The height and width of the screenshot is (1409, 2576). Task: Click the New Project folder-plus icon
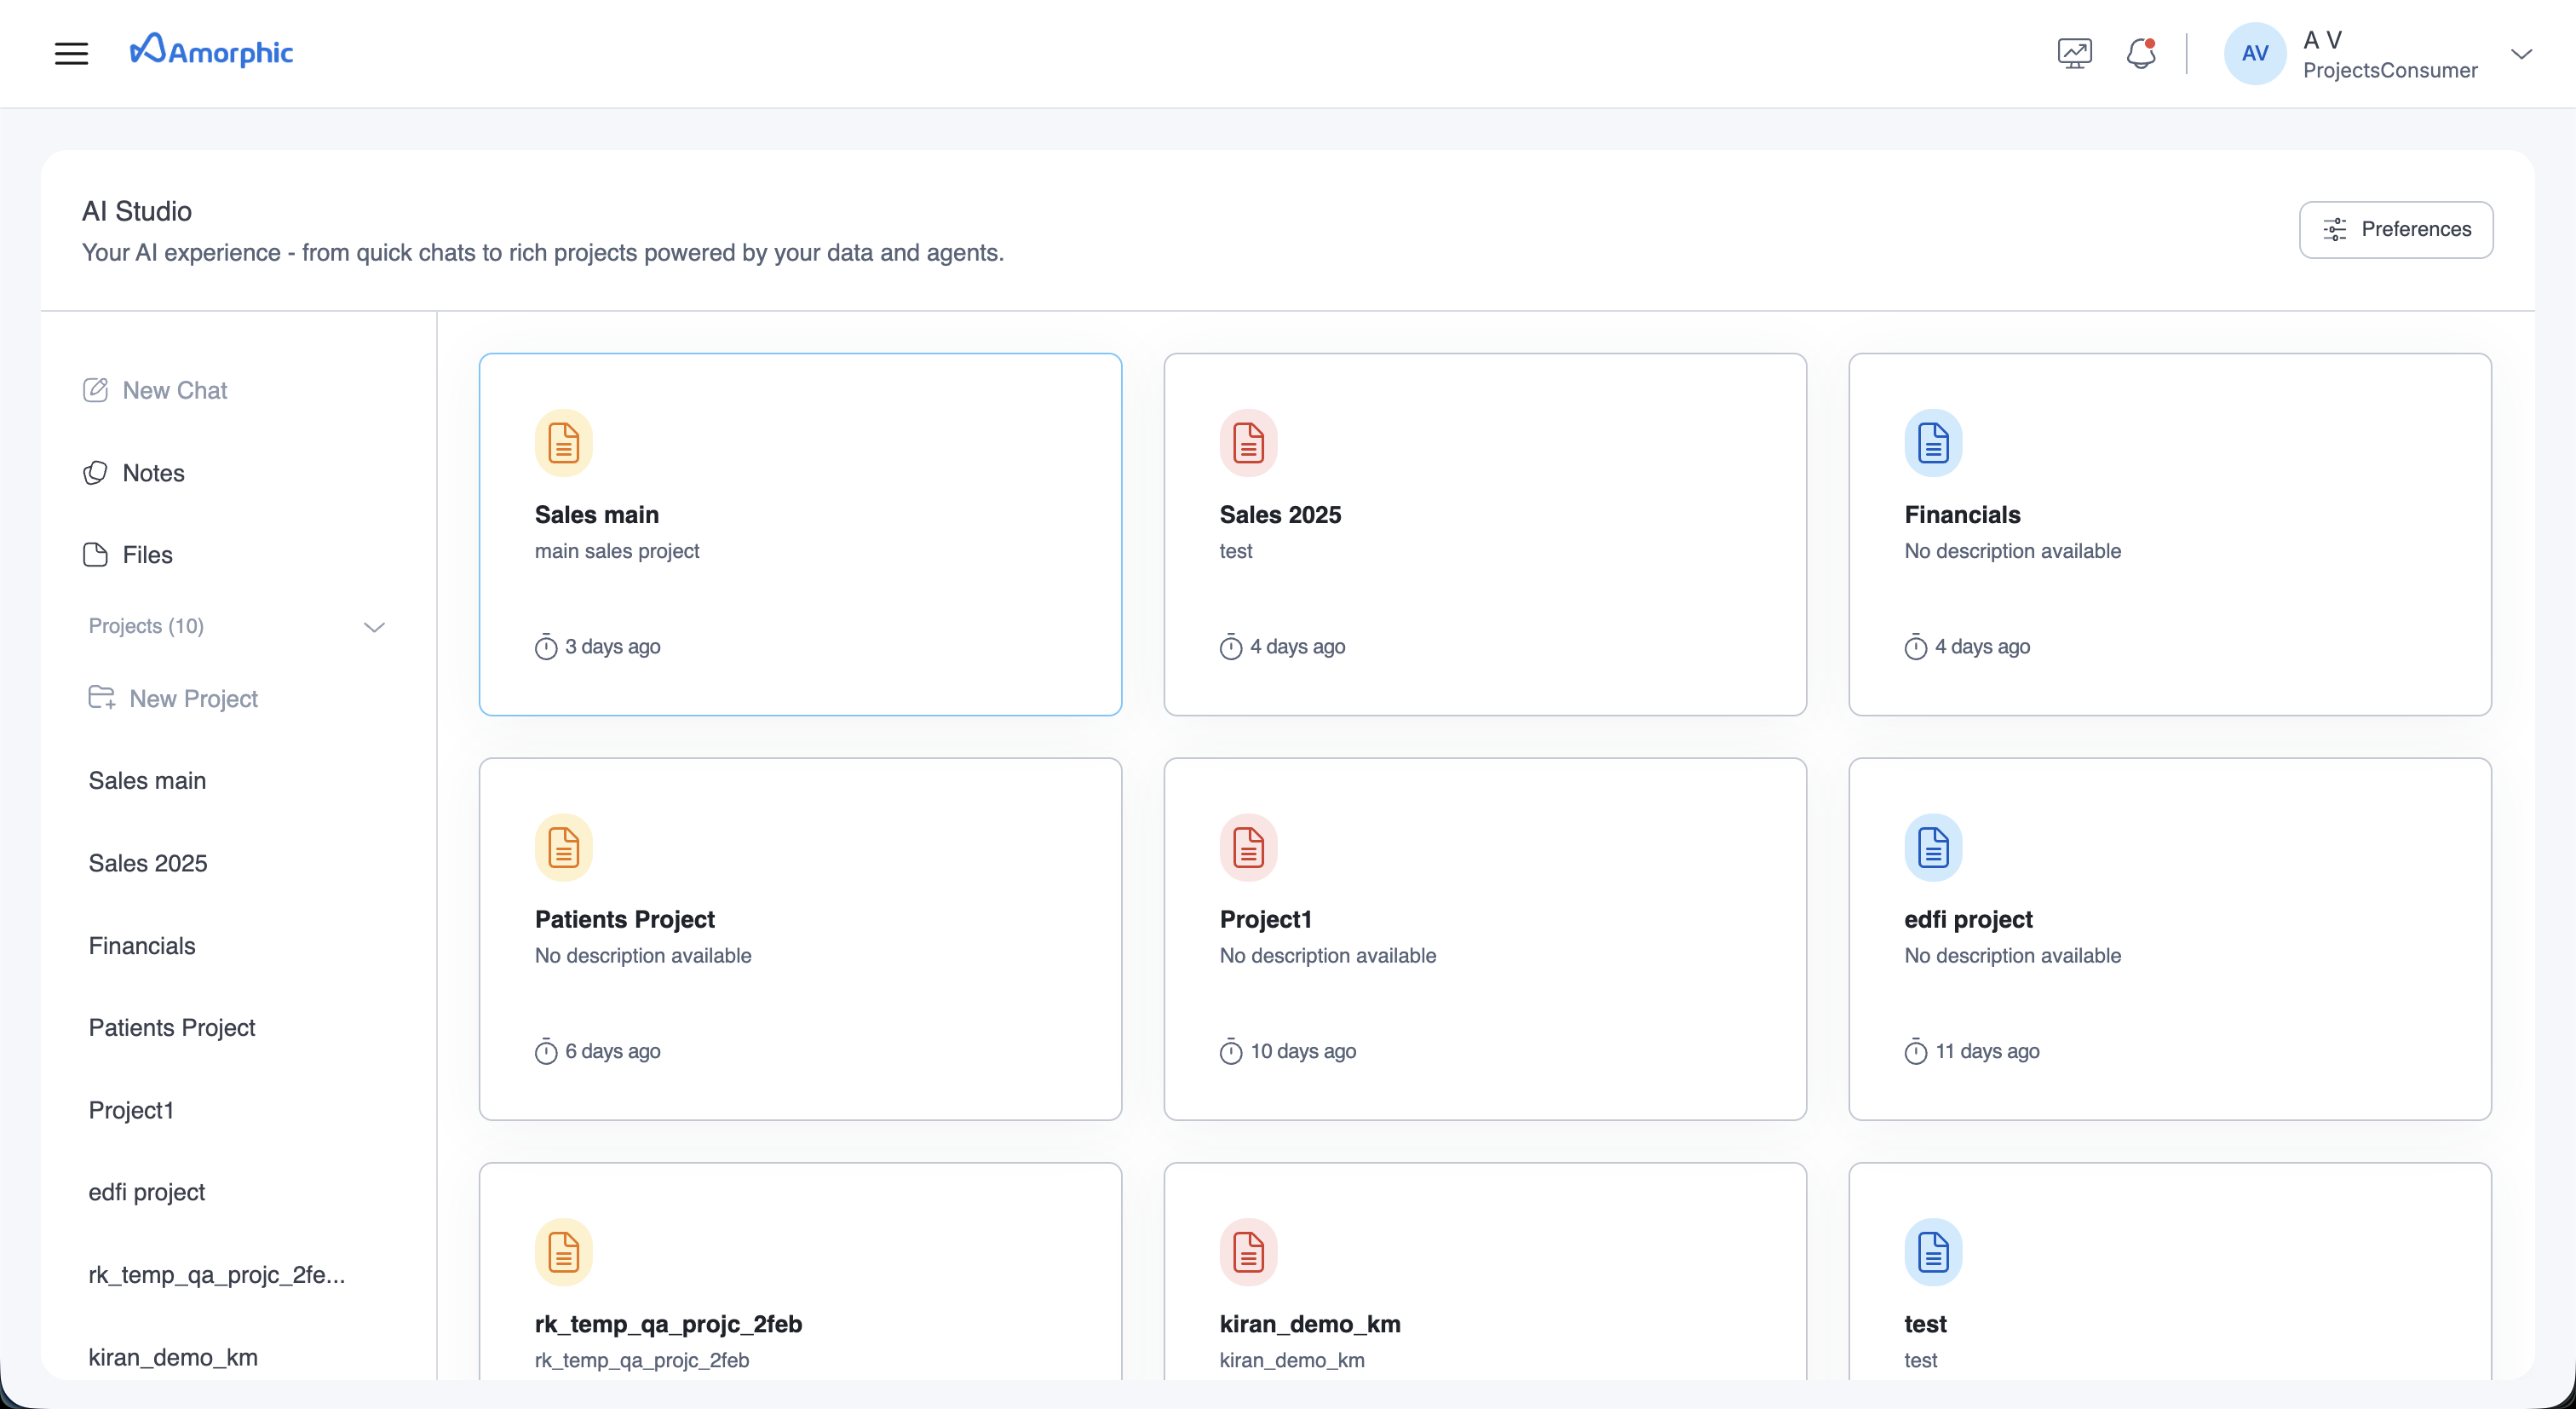pos(102,697)
